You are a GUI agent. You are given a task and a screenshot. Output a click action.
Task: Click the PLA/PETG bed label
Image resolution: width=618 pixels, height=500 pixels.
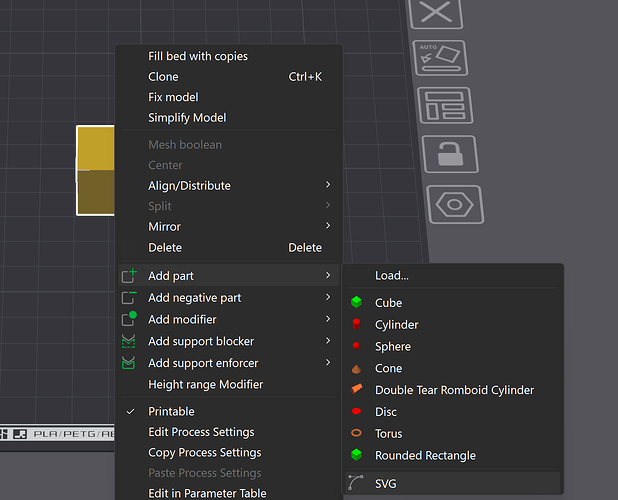[x=74, y=434]
